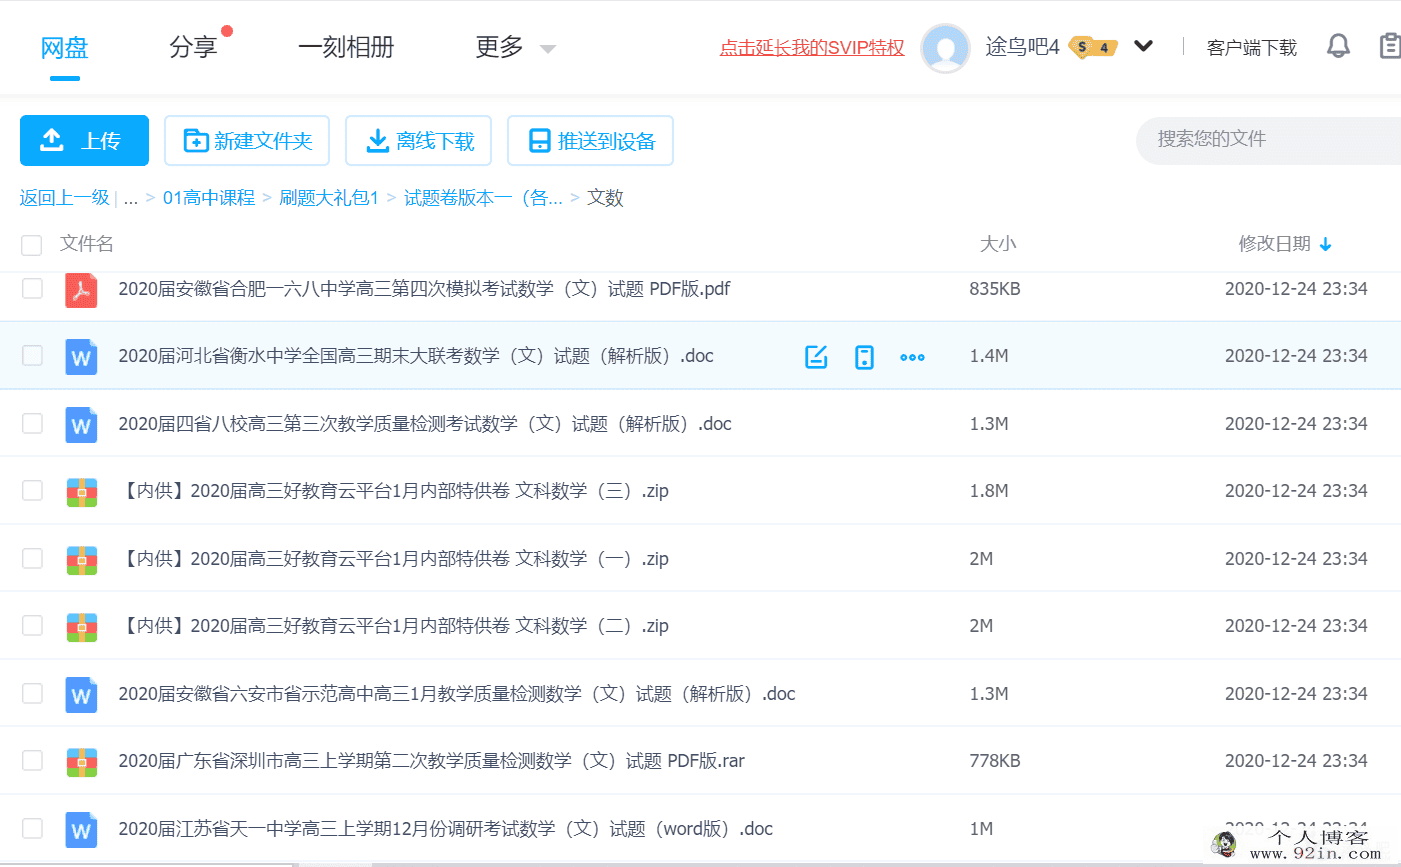Click the zip icon of 文科数学（三）
Viewport: 1401px width, 867px height.
tap(81, 492)
